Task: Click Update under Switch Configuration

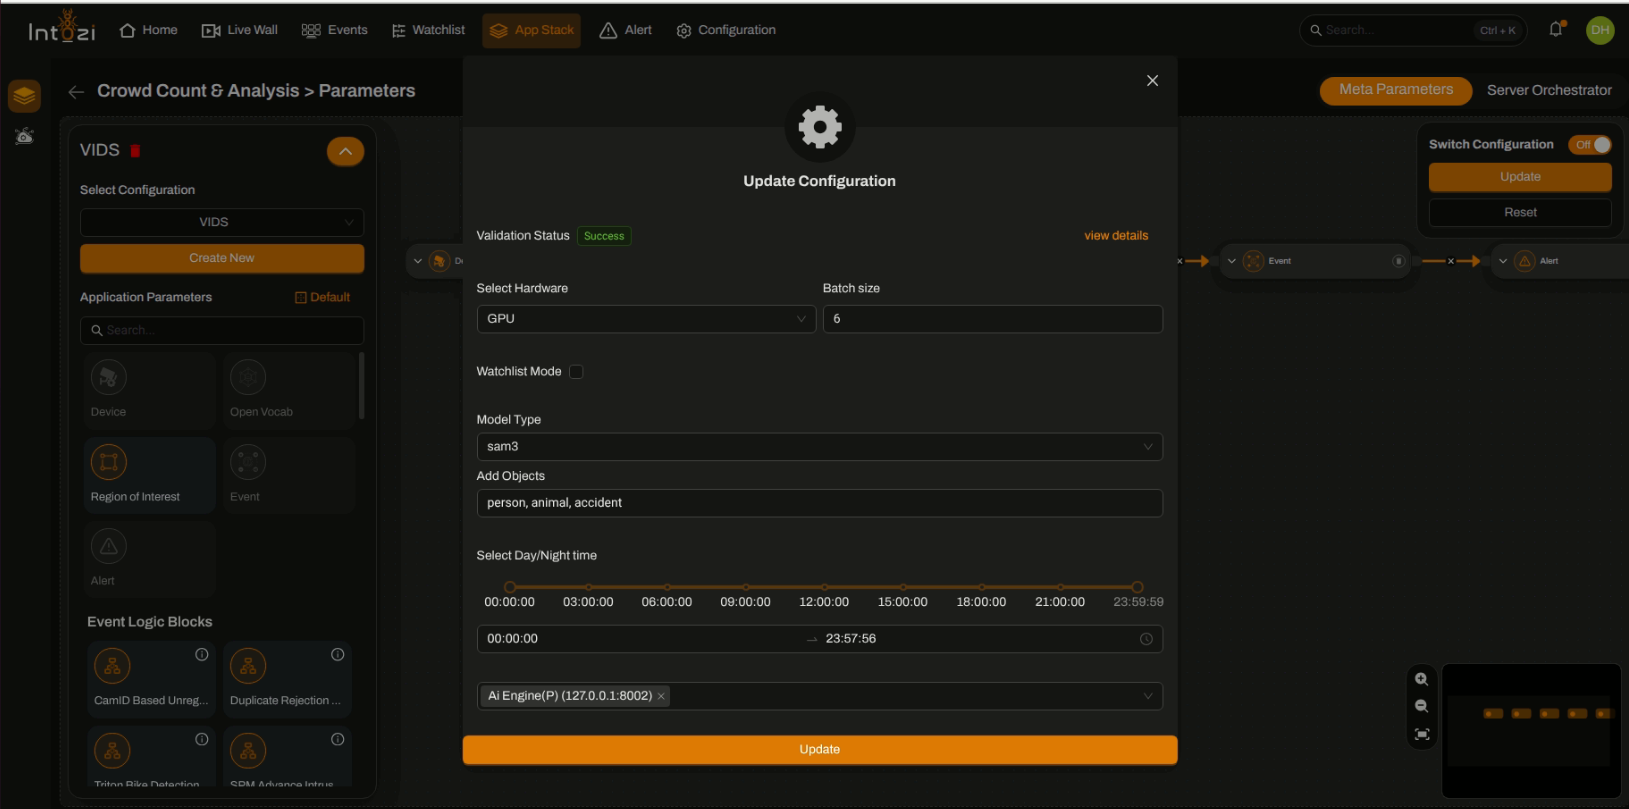Action: coord(1520,177)
